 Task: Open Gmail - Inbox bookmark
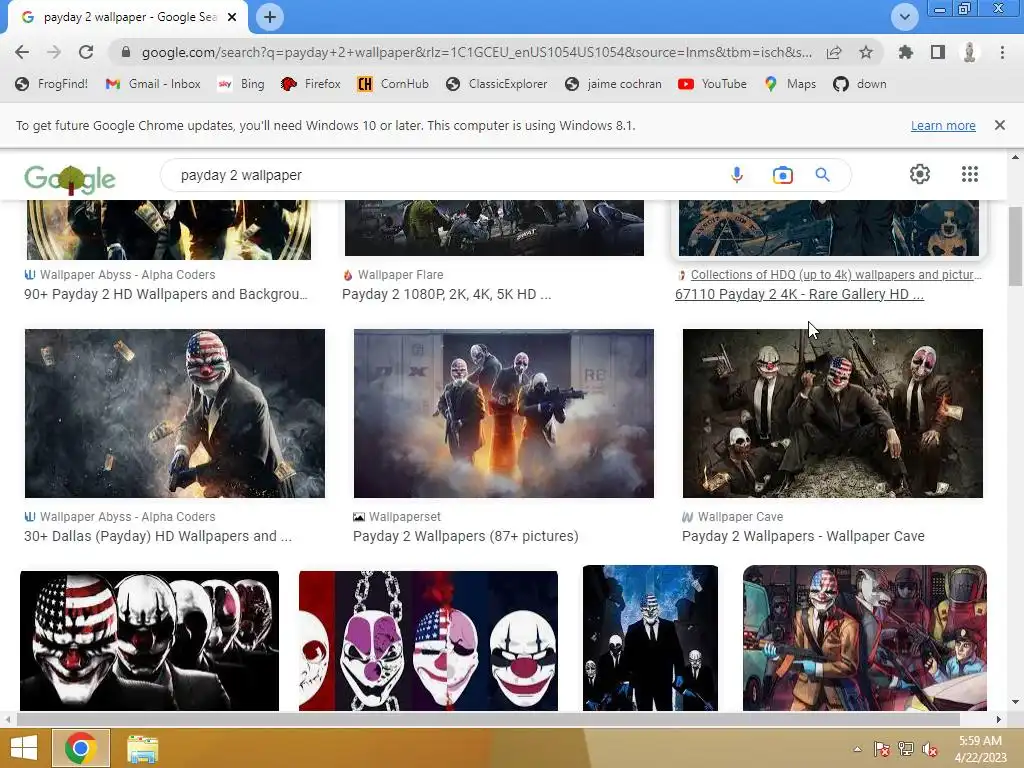point(153,84)
